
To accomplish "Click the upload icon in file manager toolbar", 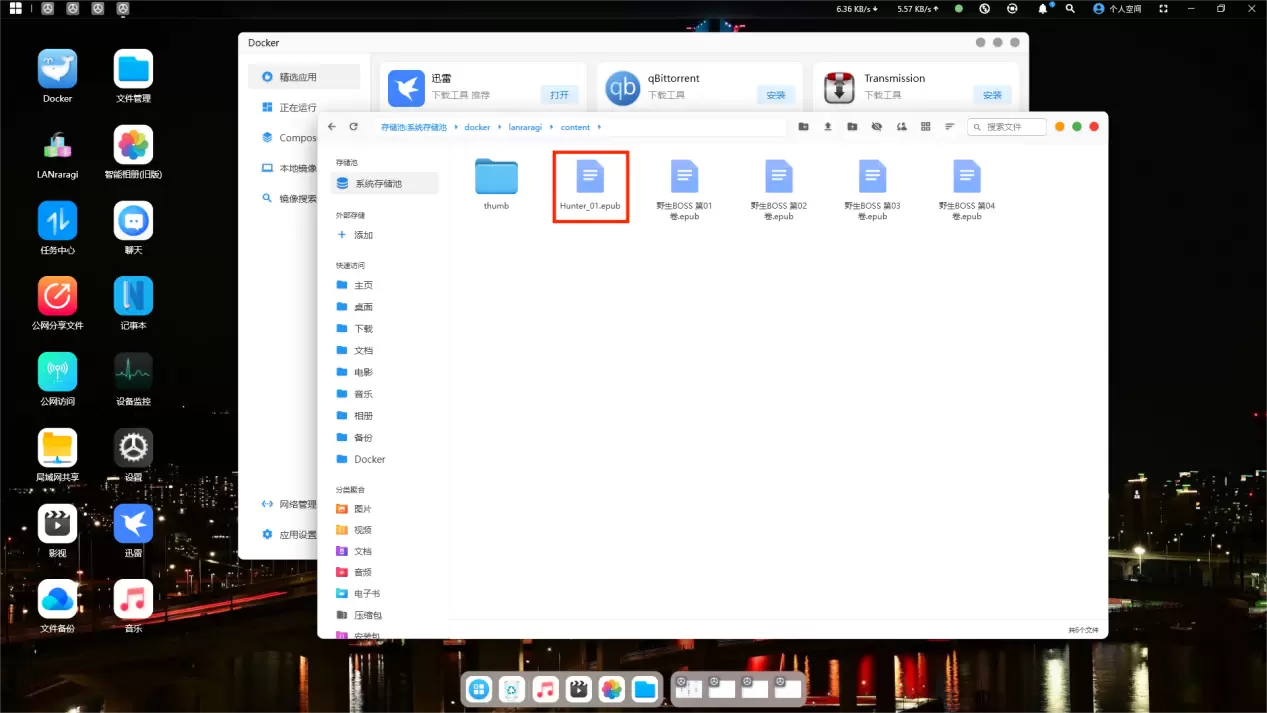I will tap(828, 127).
